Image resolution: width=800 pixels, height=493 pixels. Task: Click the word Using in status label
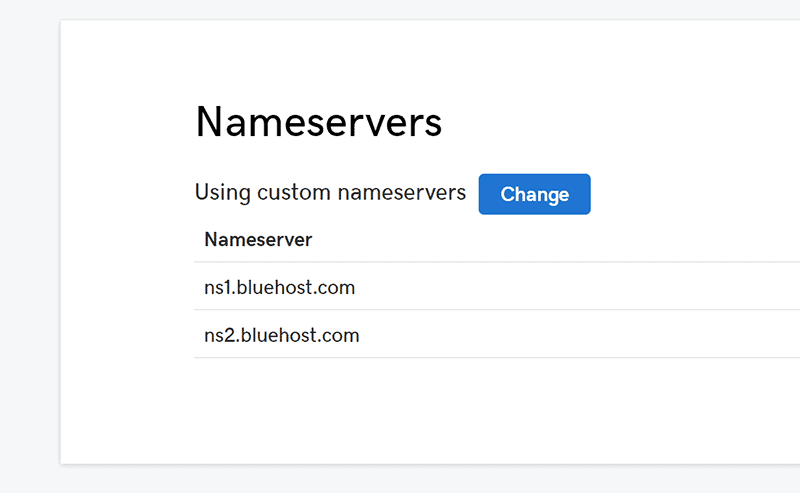coord(223,193)
